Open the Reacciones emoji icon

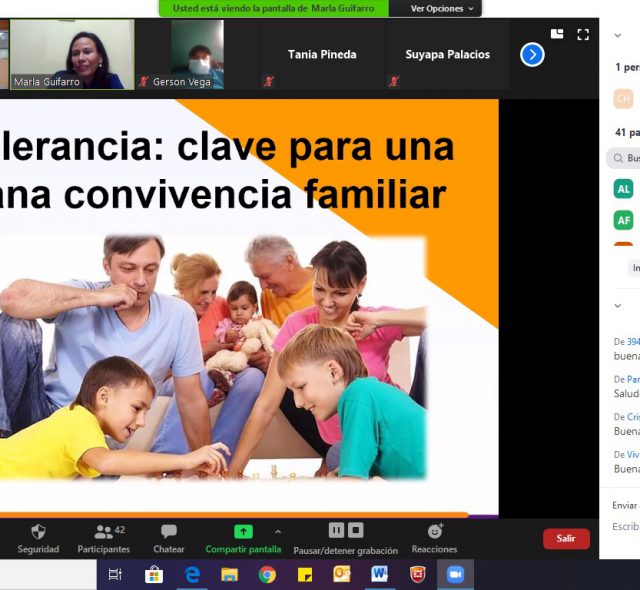pos(434,531)
